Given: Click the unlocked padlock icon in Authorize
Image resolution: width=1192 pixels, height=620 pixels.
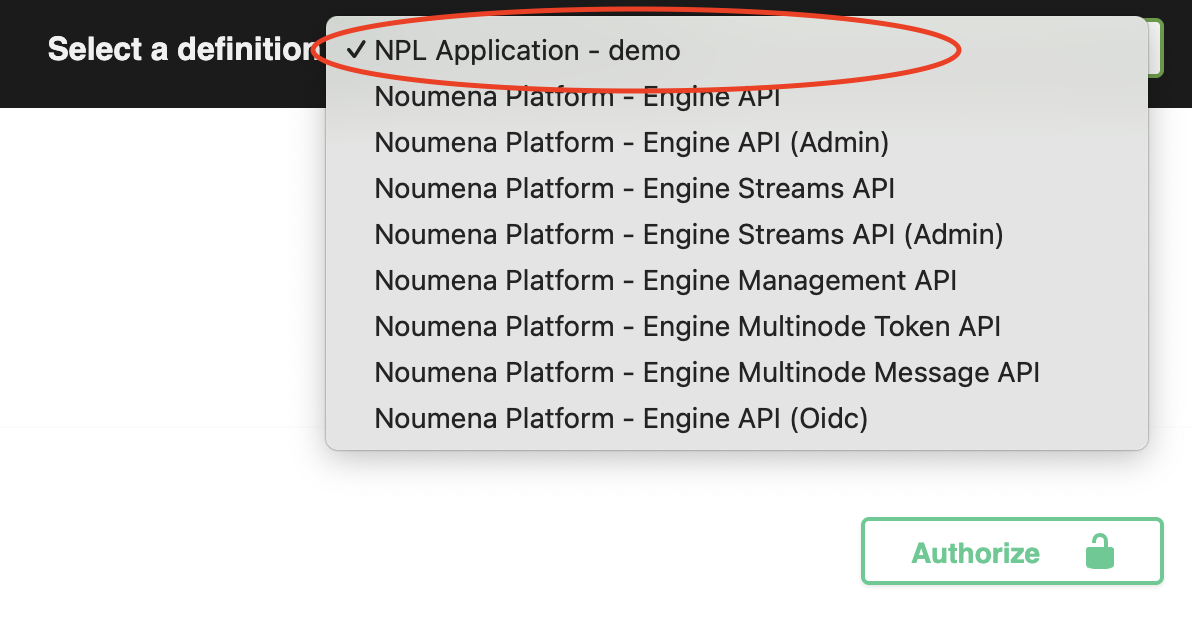Looking at the screenshot, I should [1100, 551].
